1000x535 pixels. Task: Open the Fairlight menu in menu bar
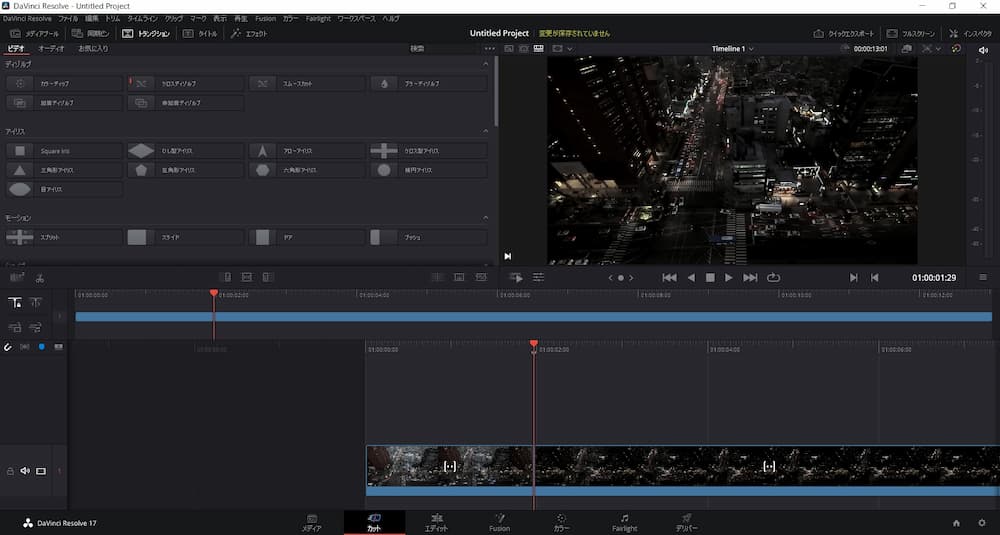pos(318,18)
